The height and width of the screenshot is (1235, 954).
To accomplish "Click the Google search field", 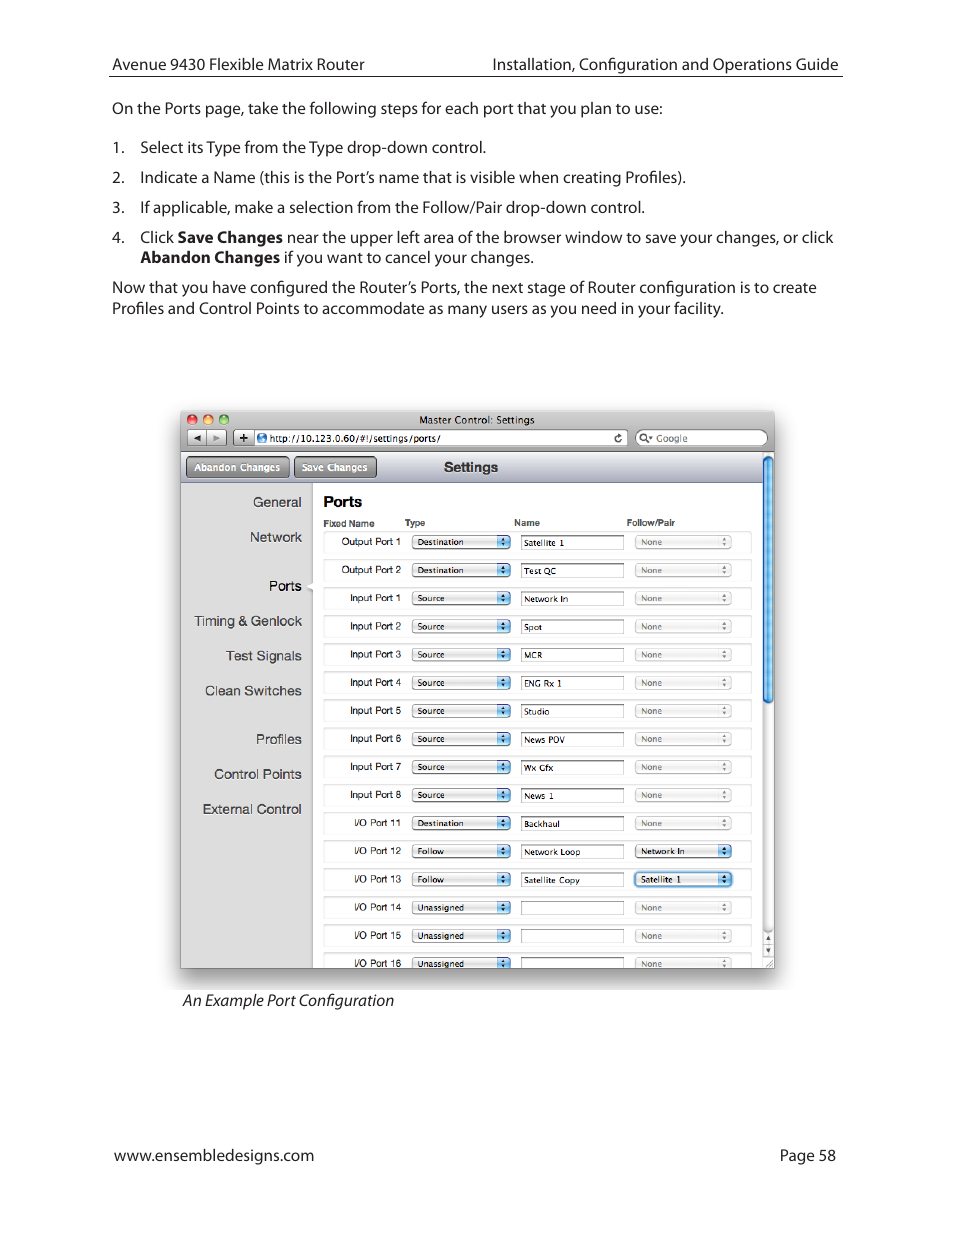I will (702, 438).
